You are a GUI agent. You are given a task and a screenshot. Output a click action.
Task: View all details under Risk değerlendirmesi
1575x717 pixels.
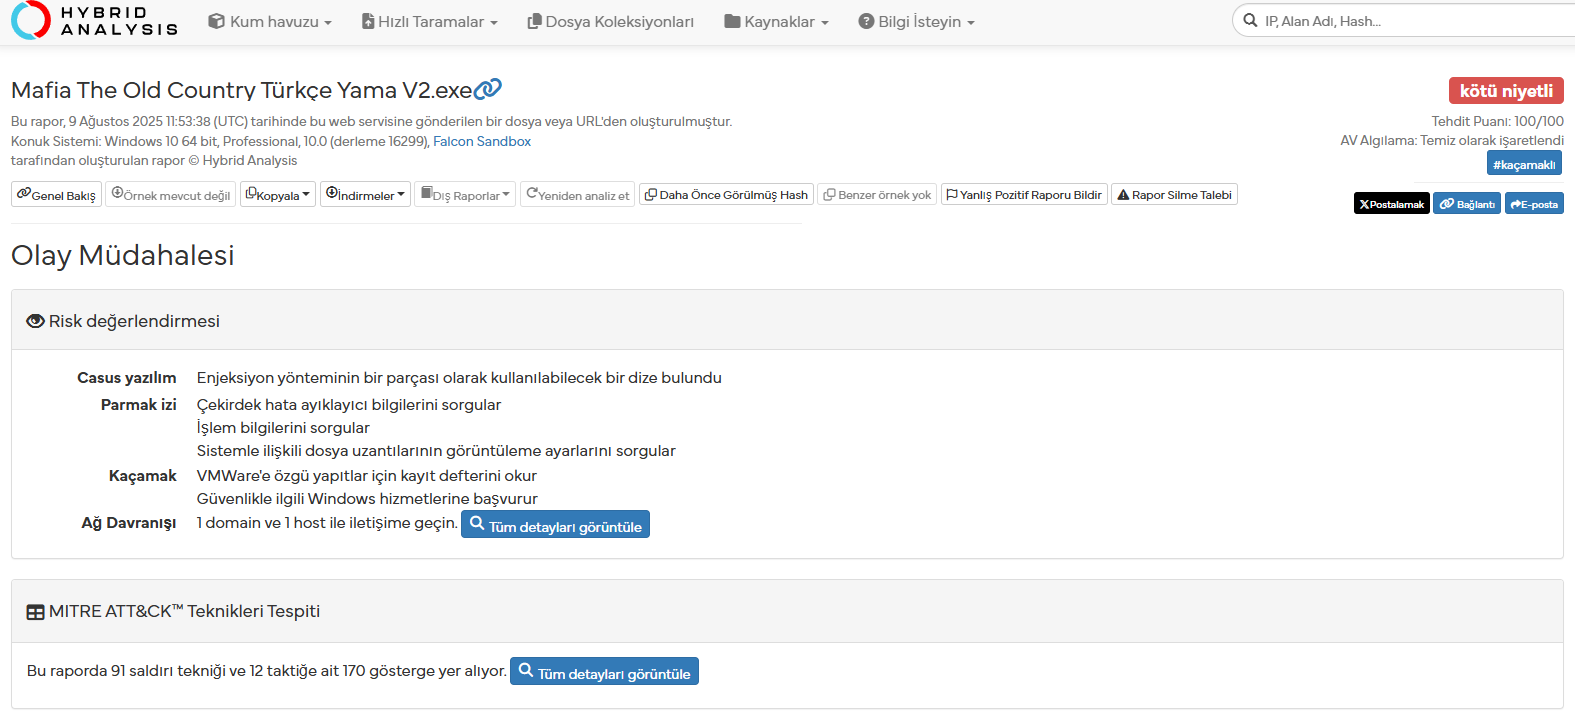(555, 526)
